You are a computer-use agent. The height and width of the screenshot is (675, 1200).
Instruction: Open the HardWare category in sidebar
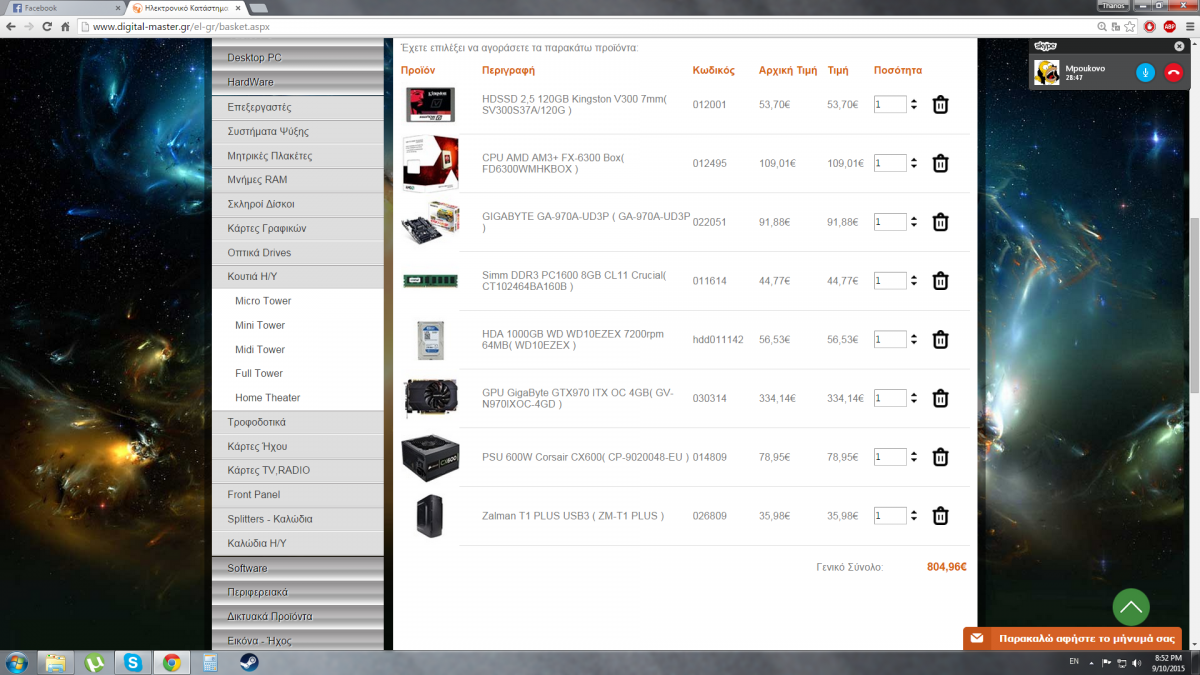298,82
